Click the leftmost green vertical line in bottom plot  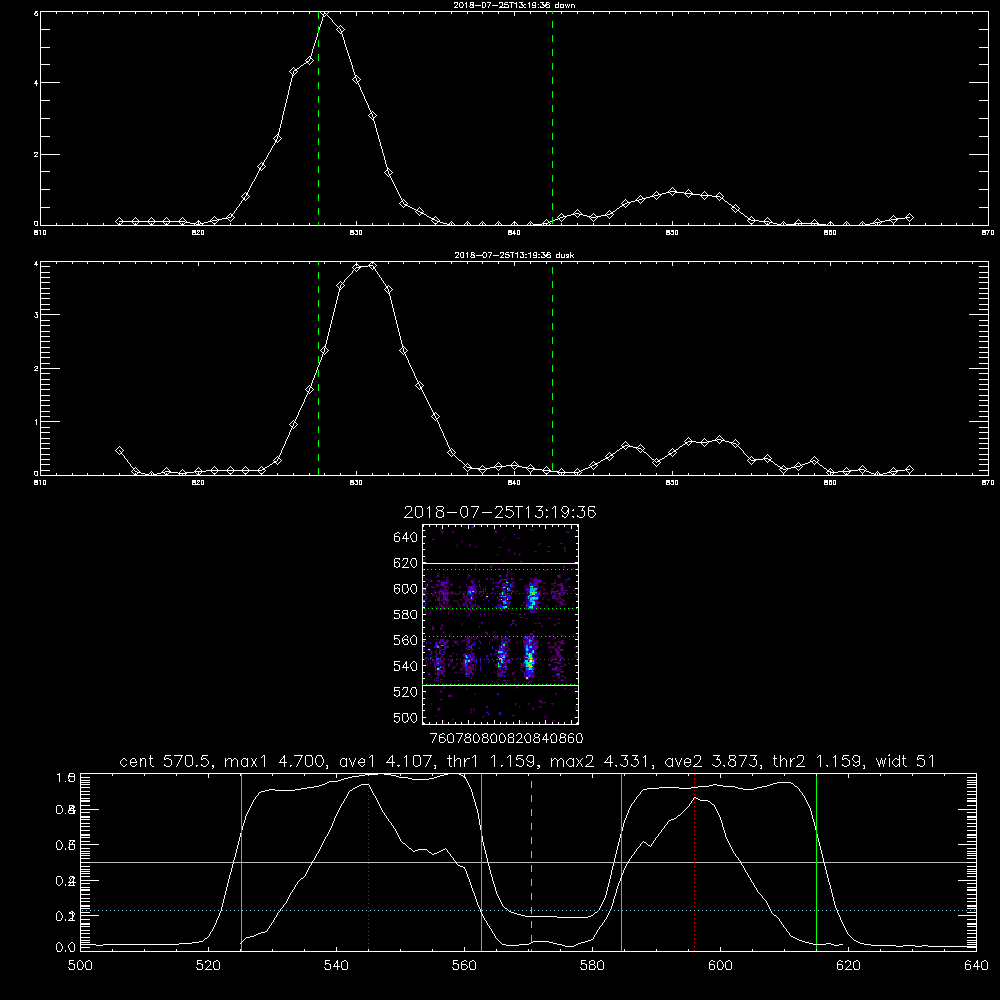(241, 861)
